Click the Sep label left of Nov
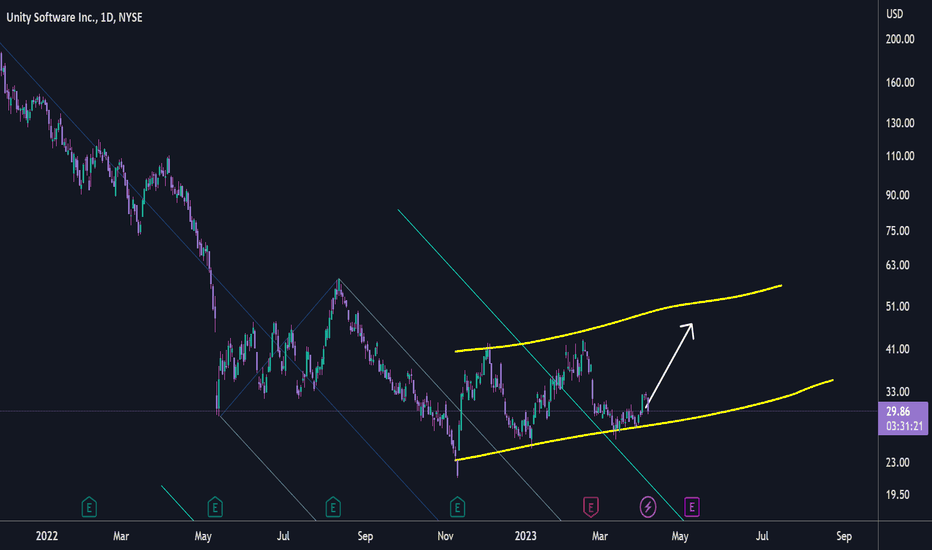This screenshot has width=932, height=550. [365, 536]
